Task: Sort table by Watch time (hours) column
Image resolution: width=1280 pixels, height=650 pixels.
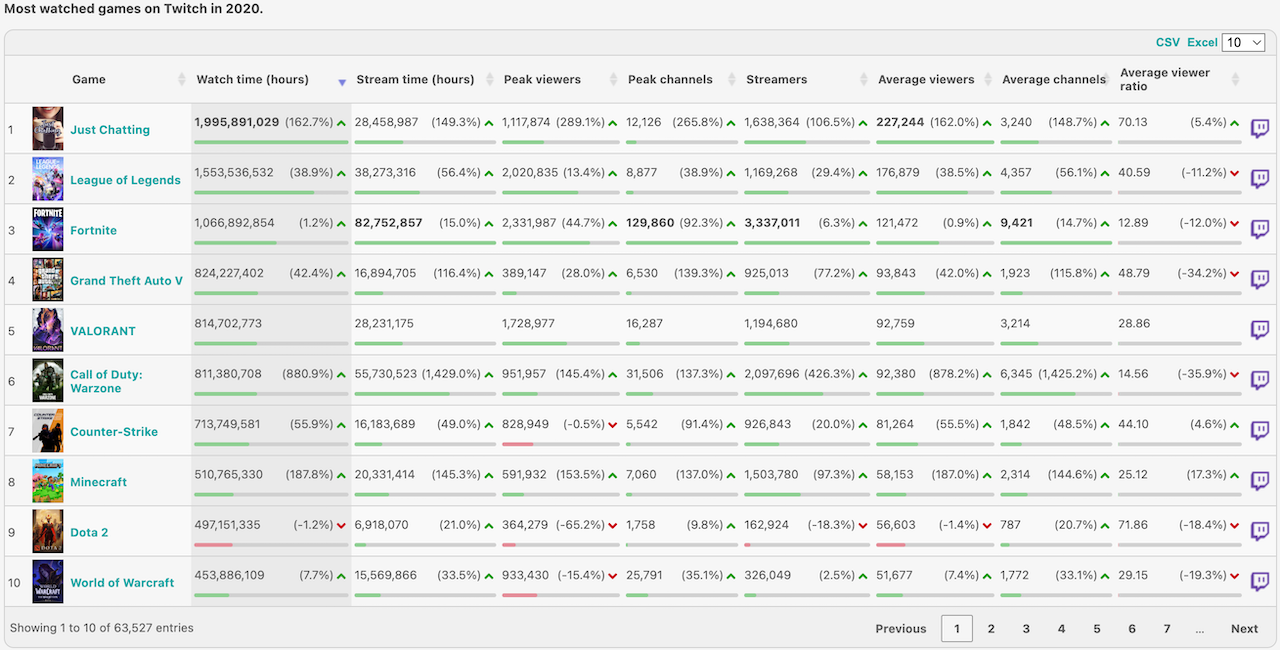Action: point(252,80)
